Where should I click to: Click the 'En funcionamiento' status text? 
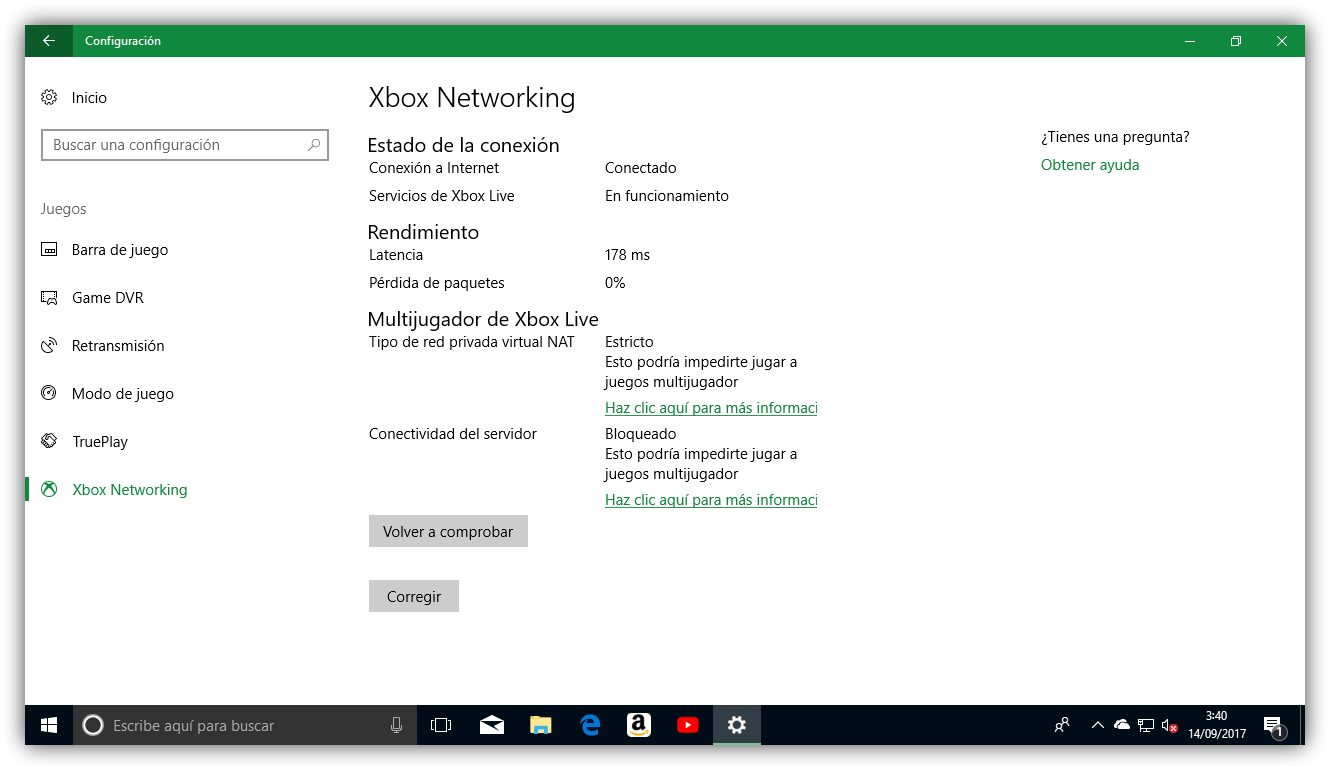(667, 196)
